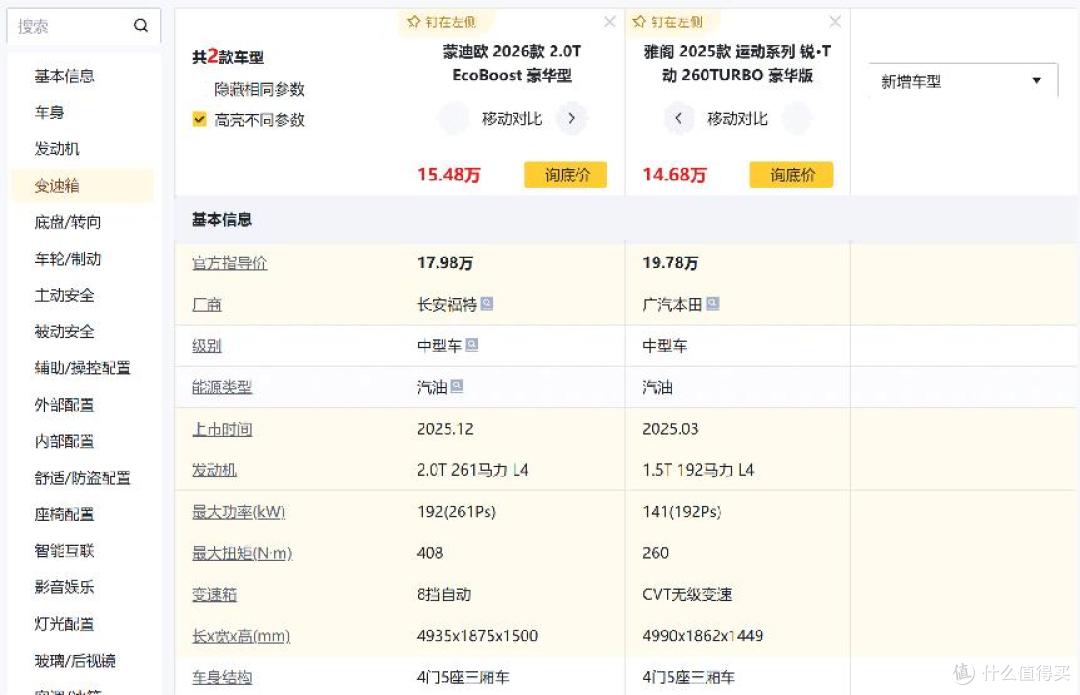
Task: Open the 车身结构 parameter link
Action: [222, 677]
